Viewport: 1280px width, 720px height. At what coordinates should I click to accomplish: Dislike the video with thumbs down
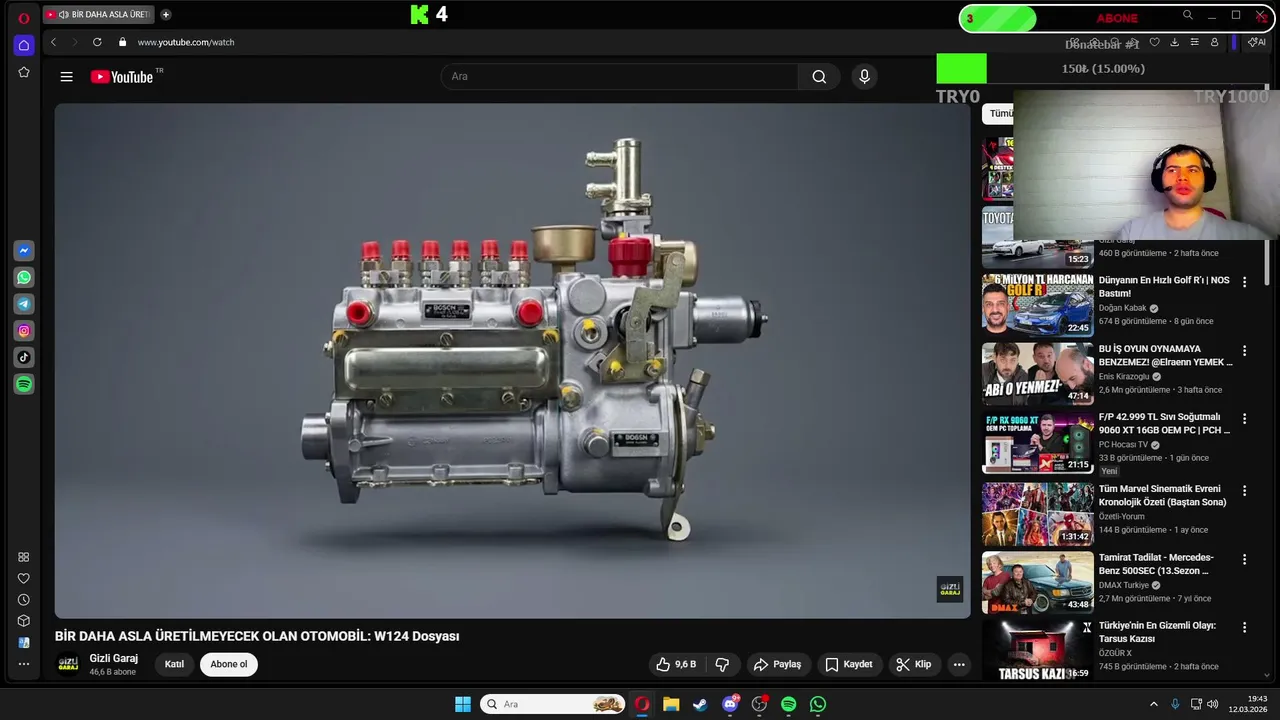[722, 664]
